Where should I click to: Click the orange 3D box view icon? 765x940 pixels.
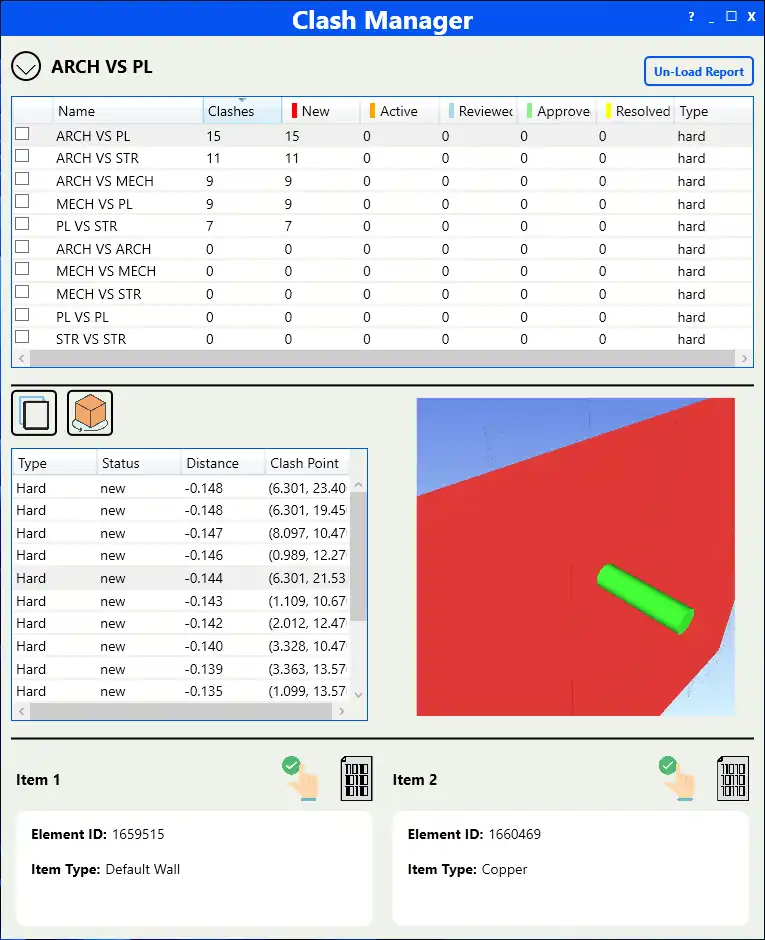pos(90,412)
